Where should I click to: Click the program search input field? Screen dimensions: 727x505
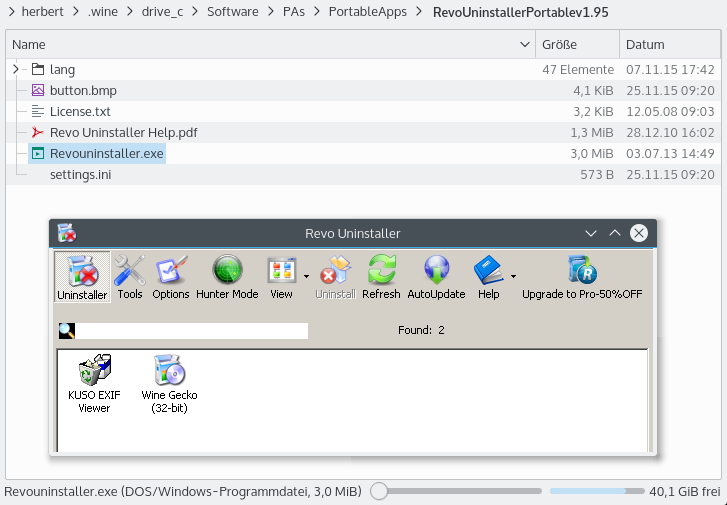pos(192,331)
